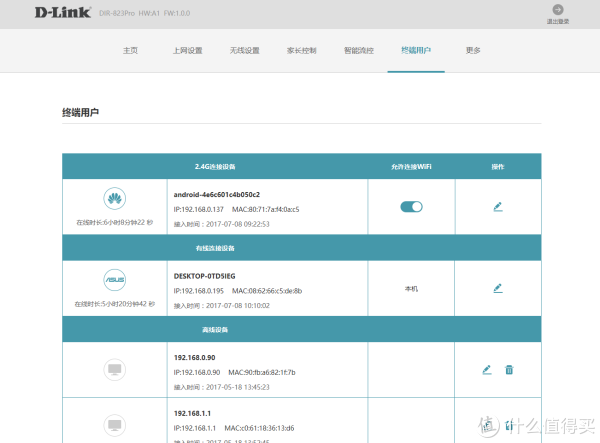Select the 终端用户 tab
This screenshot has height=443, width=600.
416,50
